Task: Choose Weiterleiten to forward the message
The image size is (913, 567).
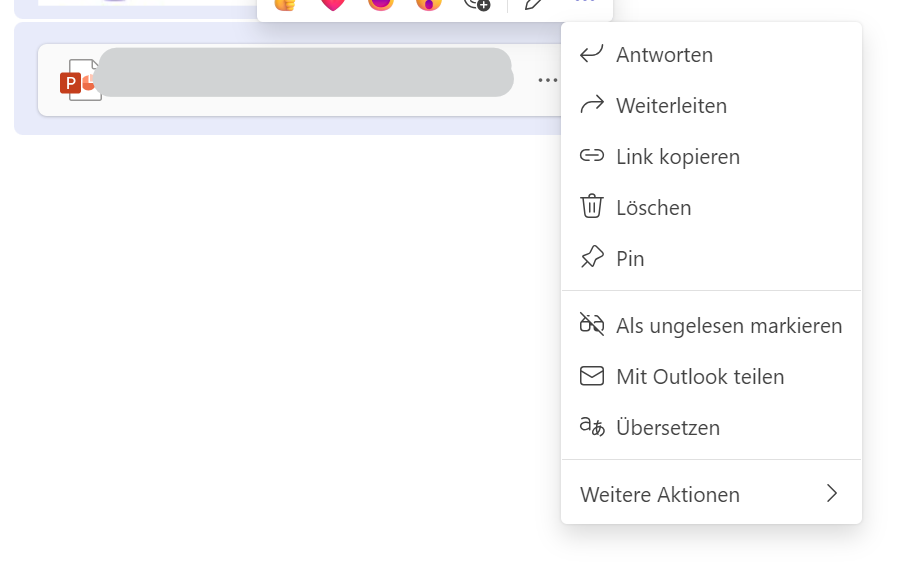Action: coord(671,106)
